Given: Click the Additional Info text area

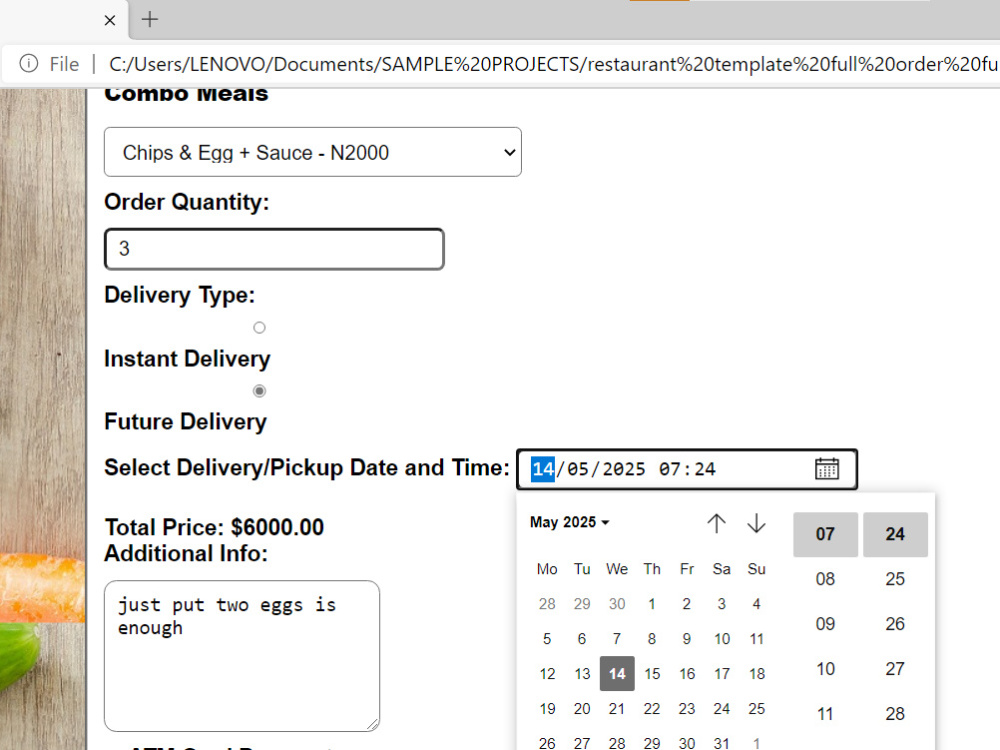Looking at the screenshot, I should 242,656.
